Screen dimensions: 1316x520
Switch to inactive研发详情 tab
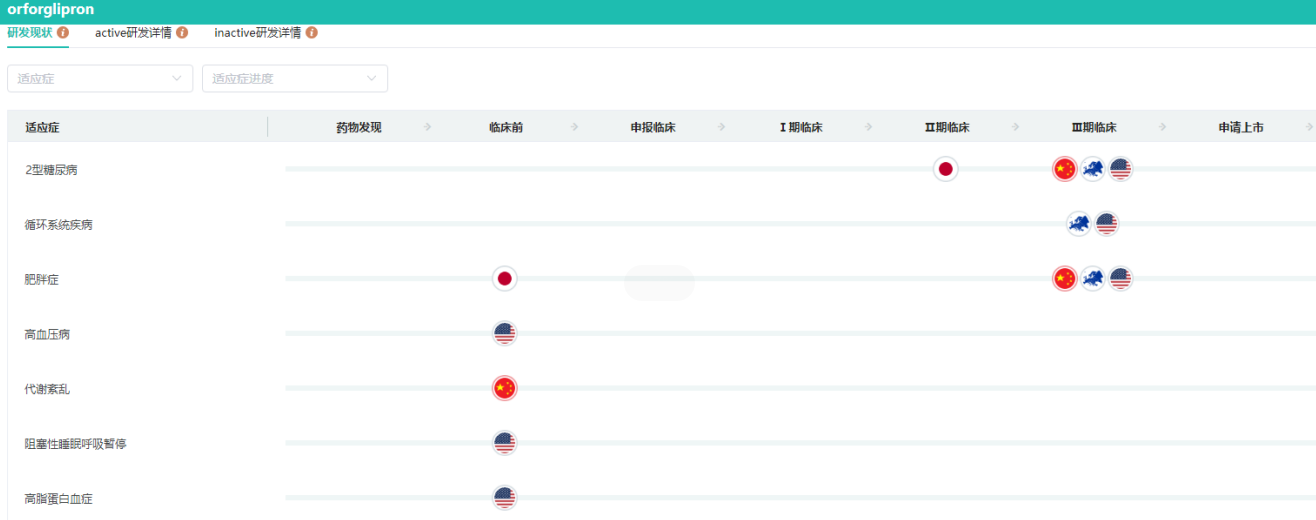coord(257,33)
